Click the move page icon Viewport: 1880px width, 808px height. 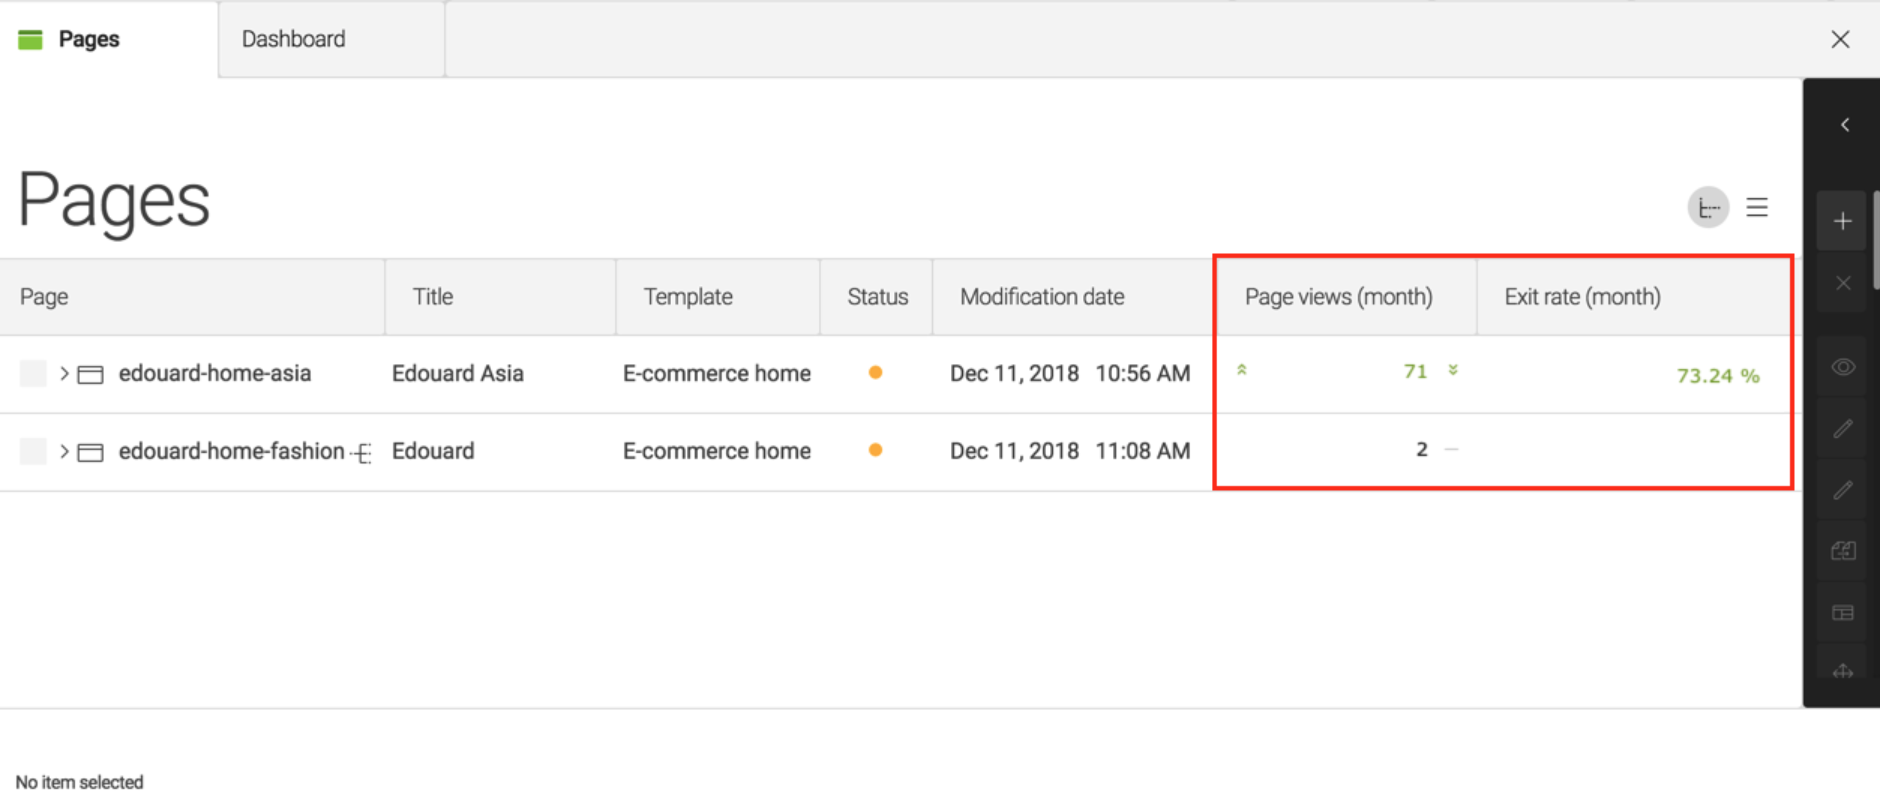(1842, 672)
